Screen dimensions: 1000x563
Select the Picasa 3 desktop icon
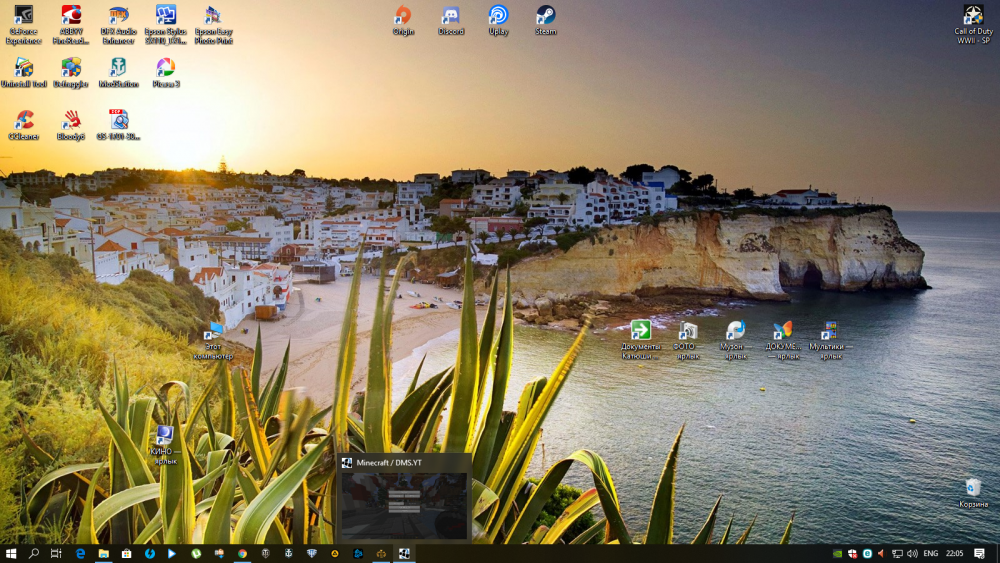point(166,68)
